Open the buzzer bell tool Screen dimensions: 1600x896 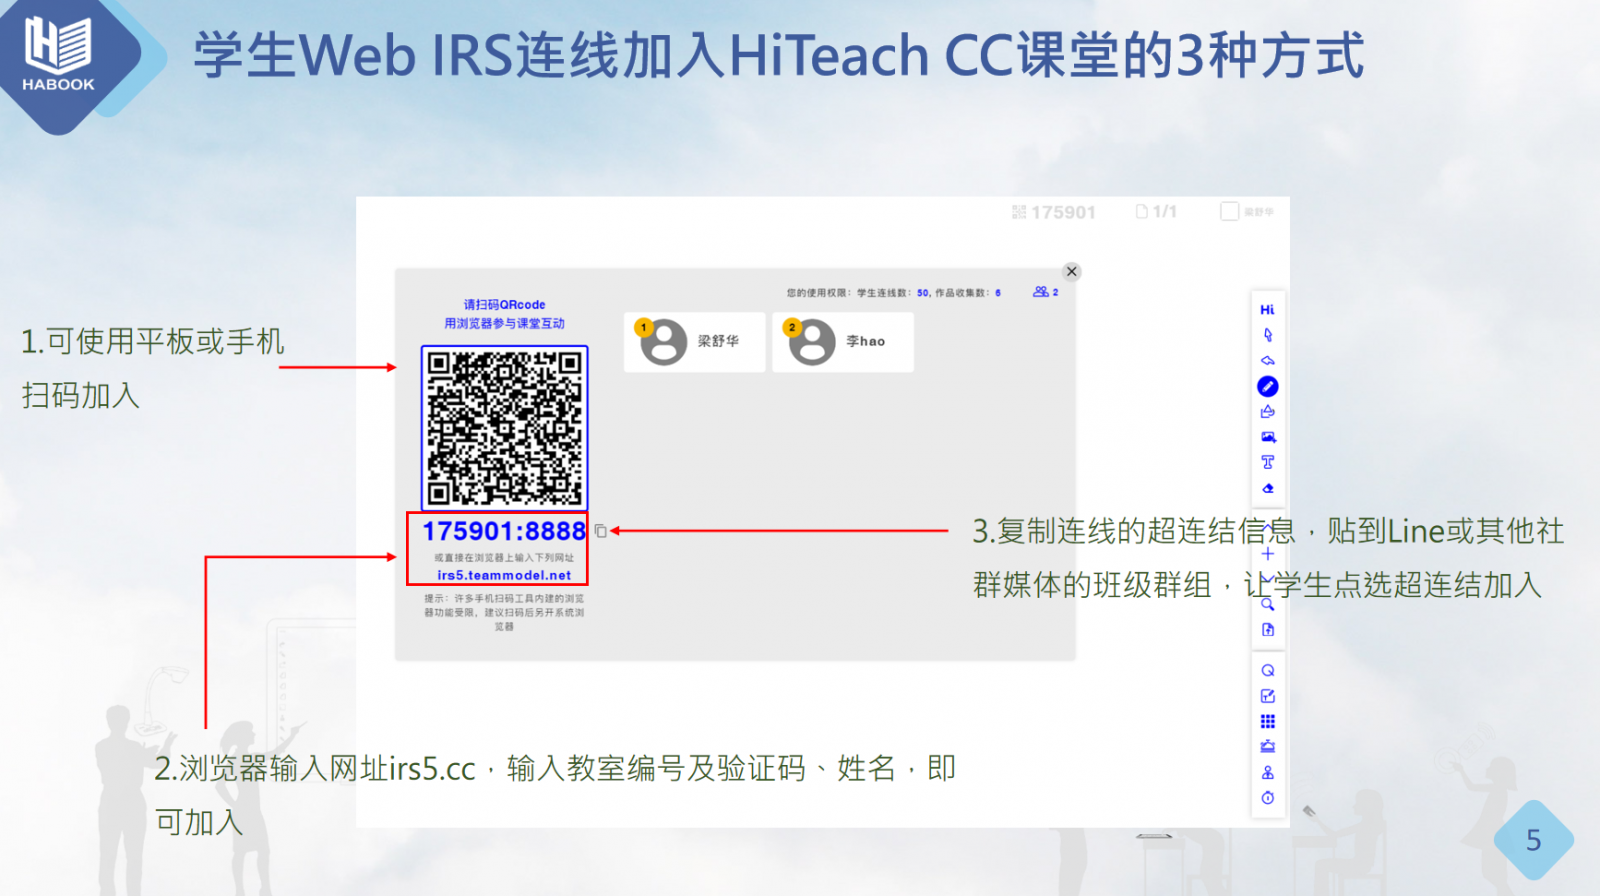1267,746
